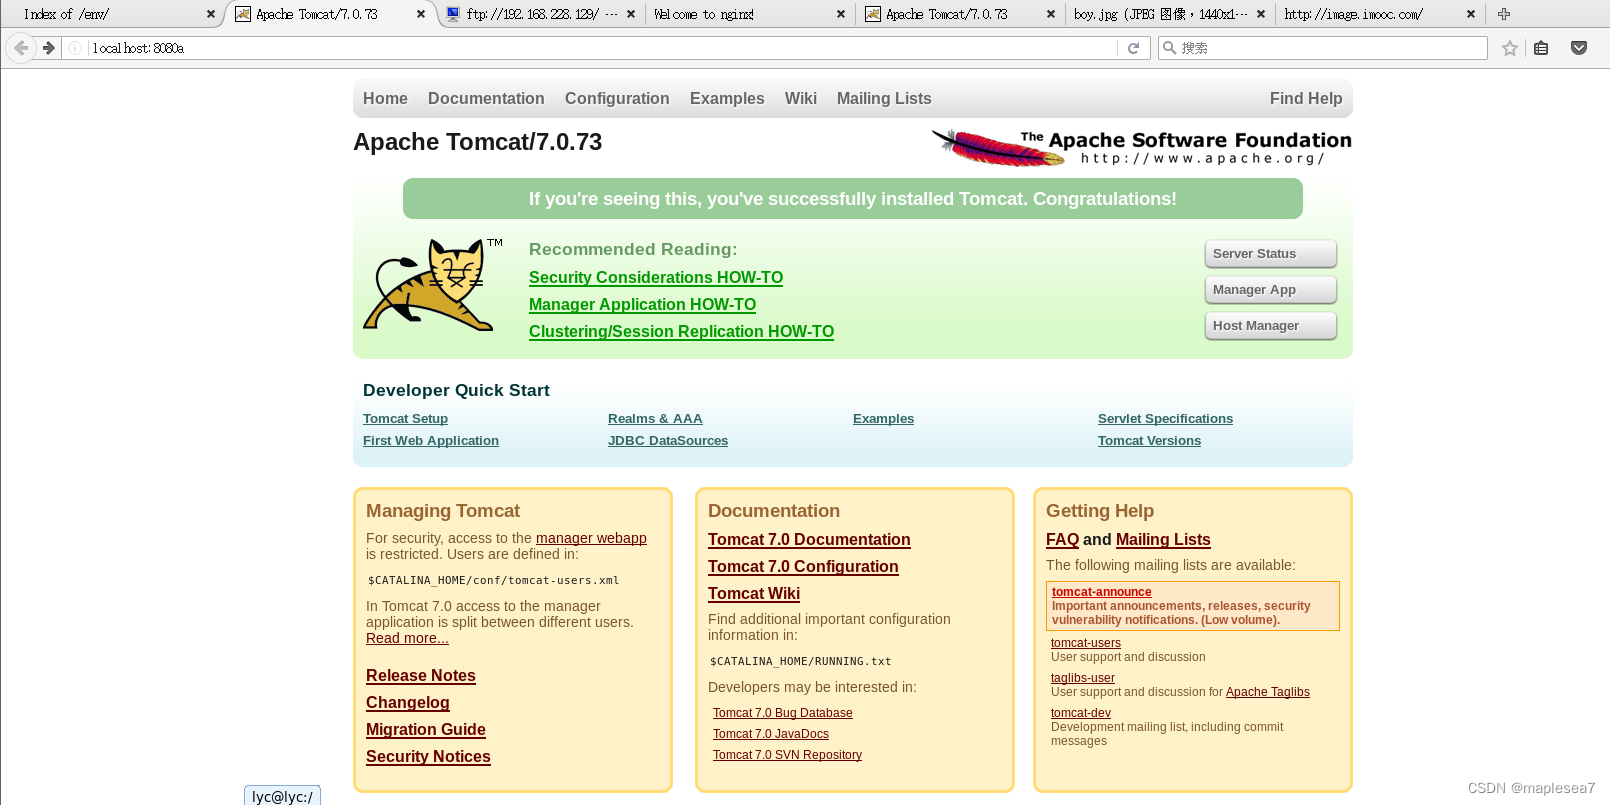Open the Realms & AAA link
The image size is (1610, 805).
click(655, 418)
